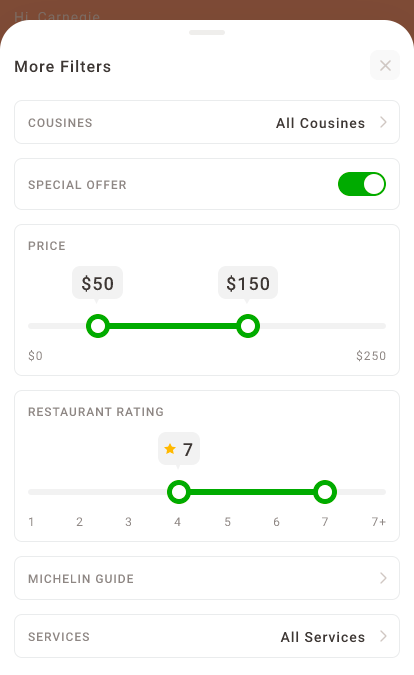Click the $250 price track end label

[371, 356]
